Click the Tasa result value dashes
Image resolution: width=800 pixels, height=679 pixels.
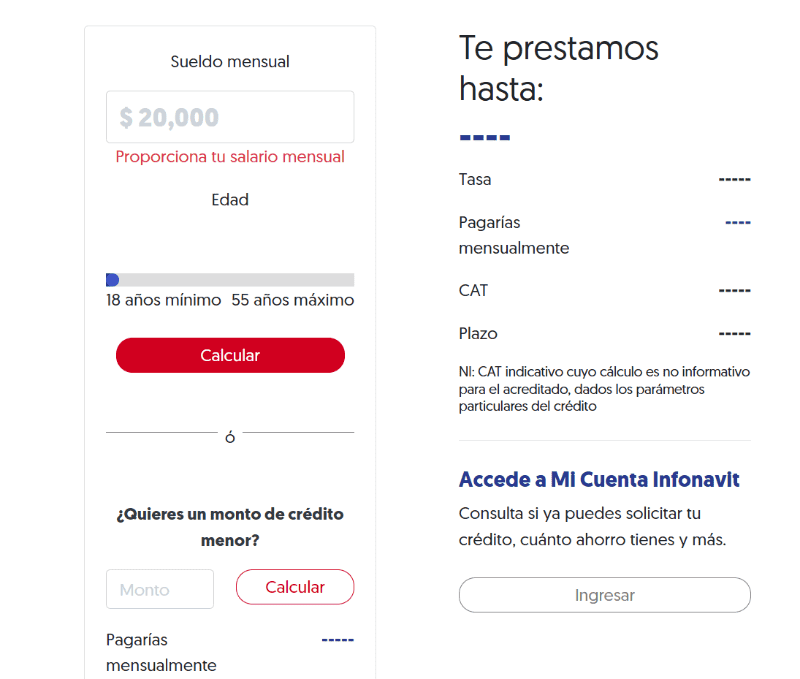tap(735, 179)
